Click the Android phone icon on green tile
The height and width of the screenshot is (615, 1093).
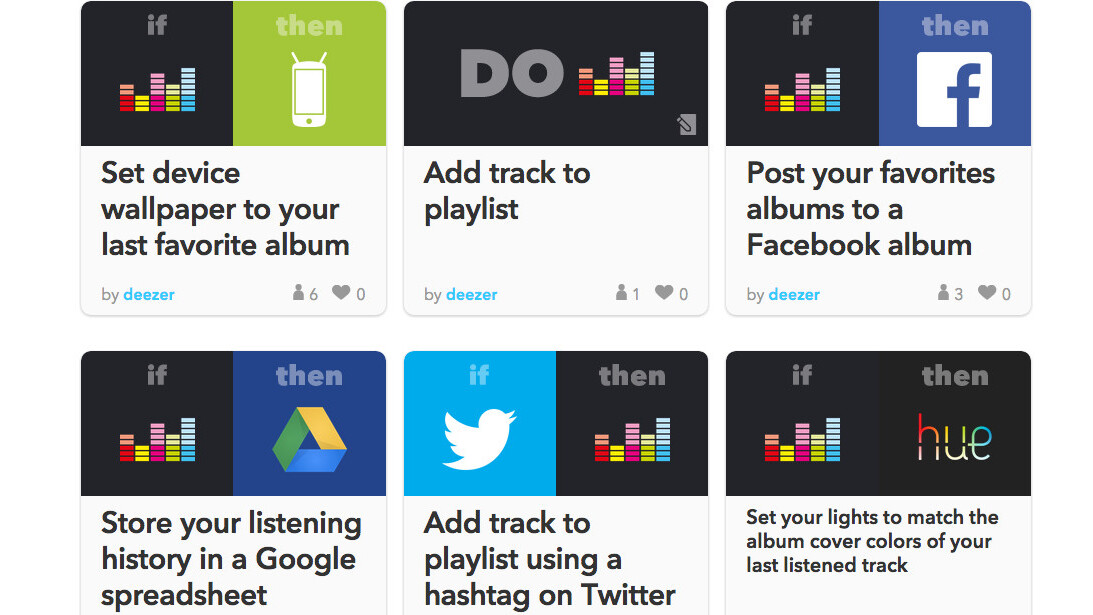tap(309, 90)
